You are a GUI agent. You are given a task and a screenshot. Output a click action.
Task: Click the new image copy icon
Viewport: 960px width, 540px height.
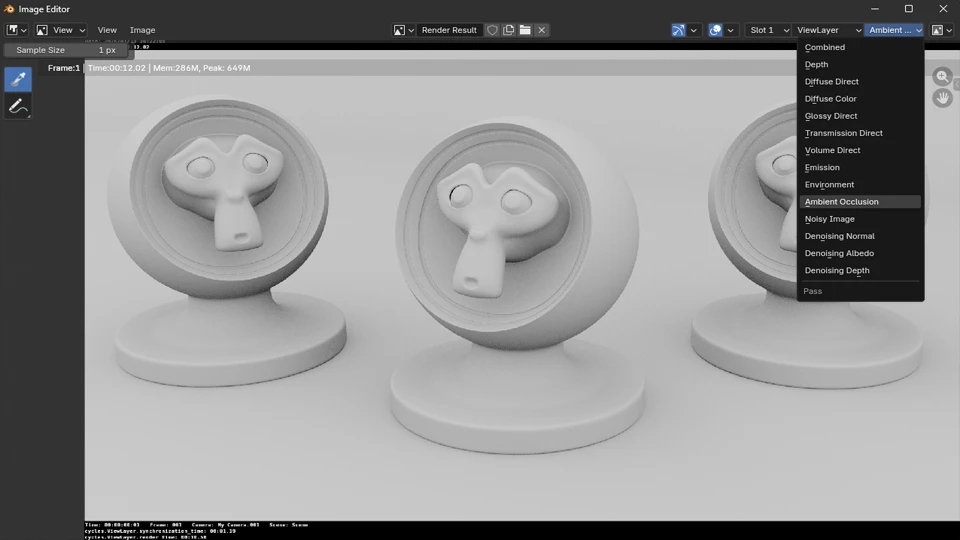(509, 30)
